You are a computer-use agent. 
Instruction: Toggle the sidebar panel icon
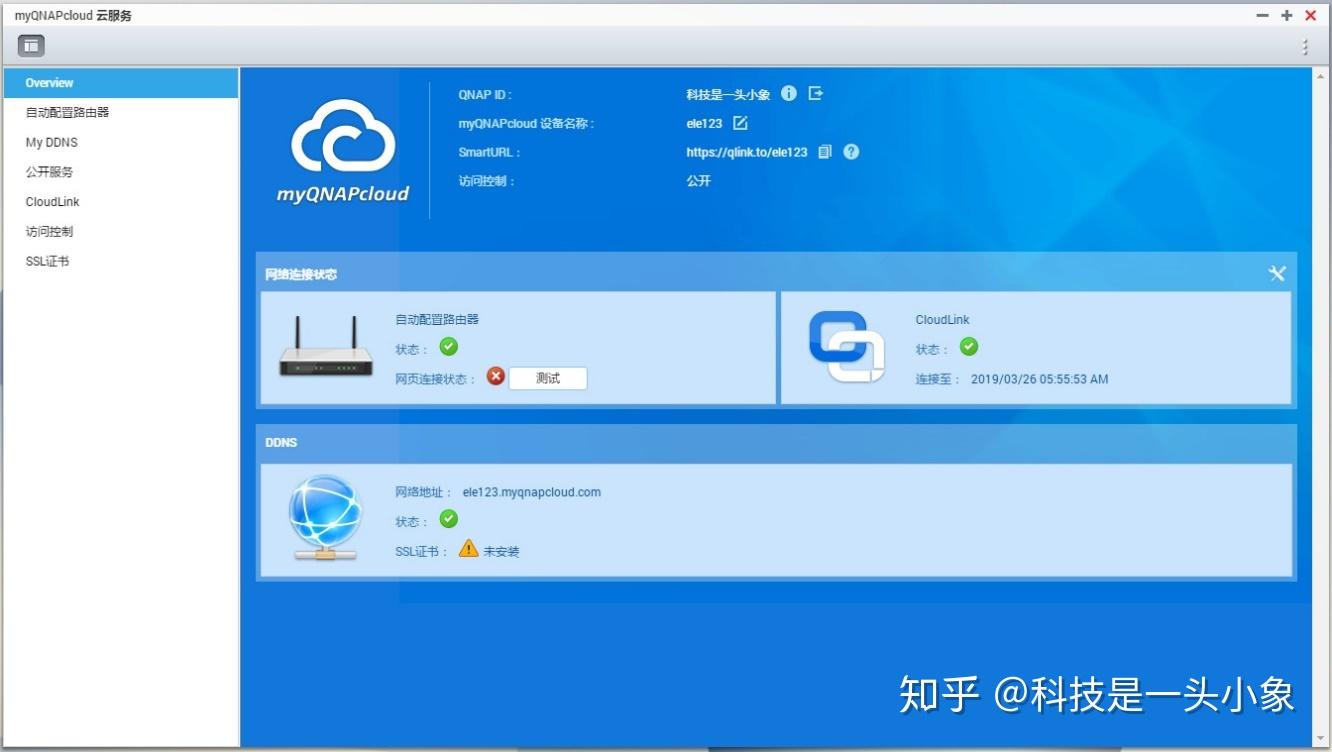pos(31,46)
